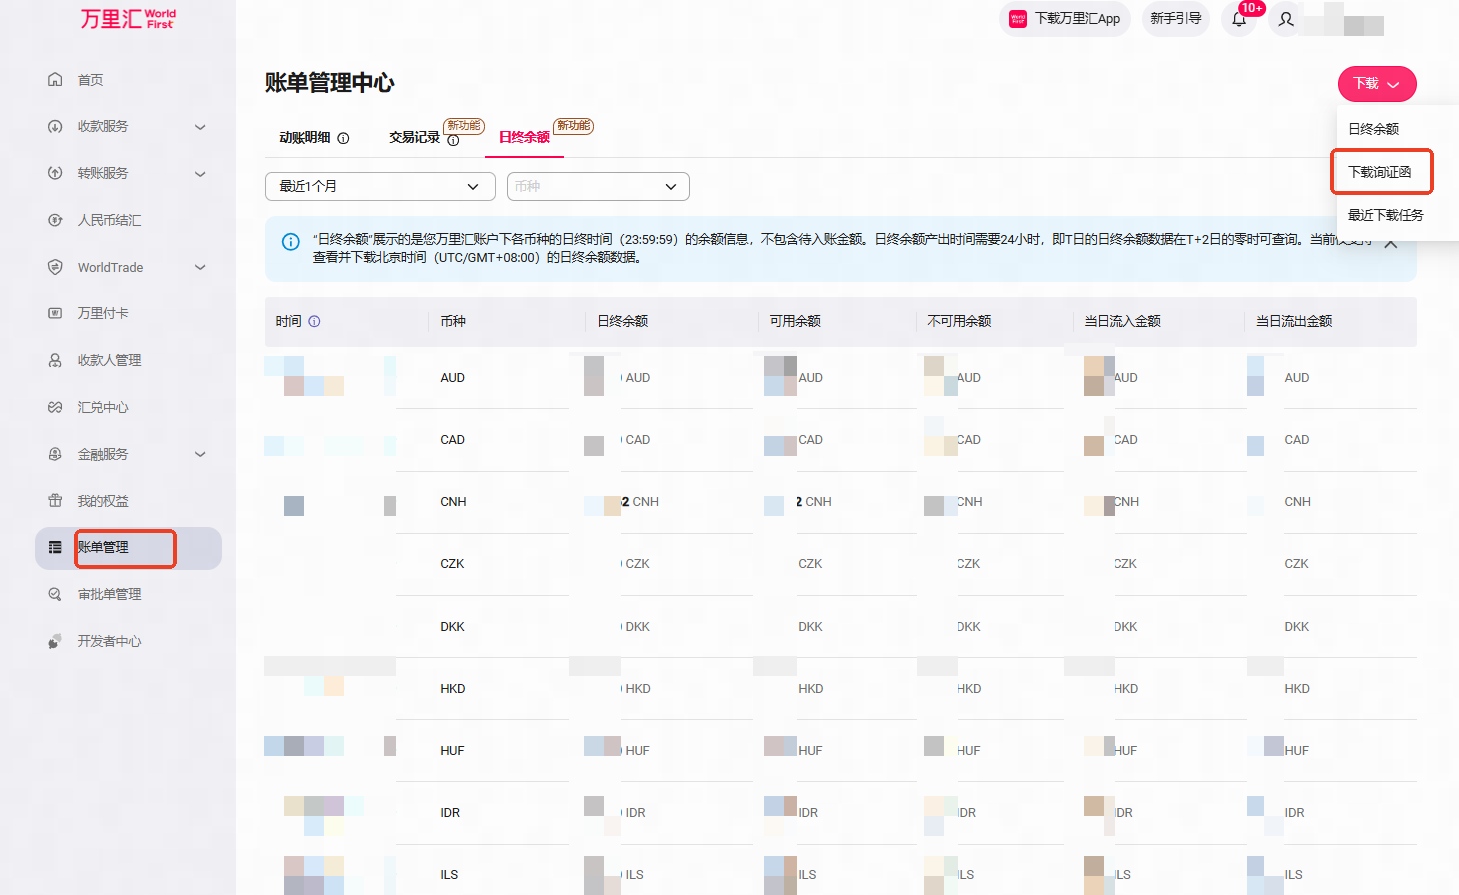Image resolution: width=1459 pixels, height=895 pixels.
Task: Open 汇兑中心 exchange icon in sidebar
Action: (55, 407)
